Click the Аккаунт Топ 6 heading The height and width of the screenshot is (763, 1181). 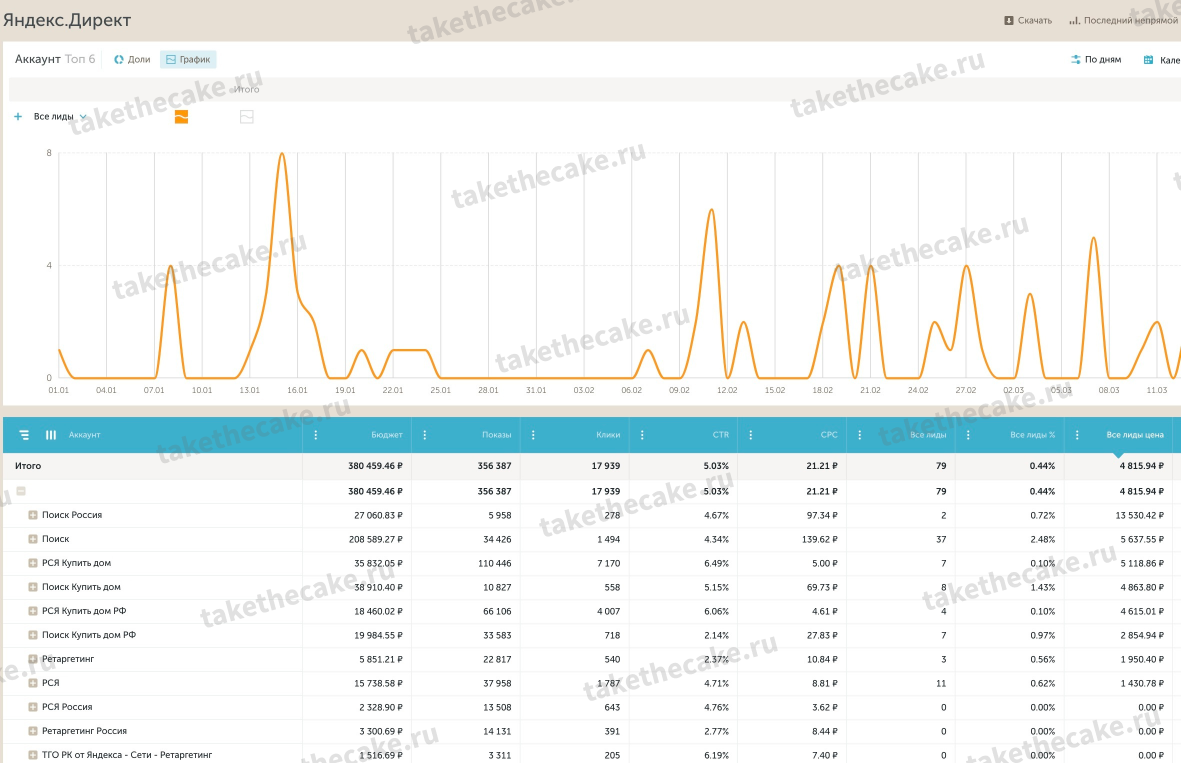pos(55,59)
